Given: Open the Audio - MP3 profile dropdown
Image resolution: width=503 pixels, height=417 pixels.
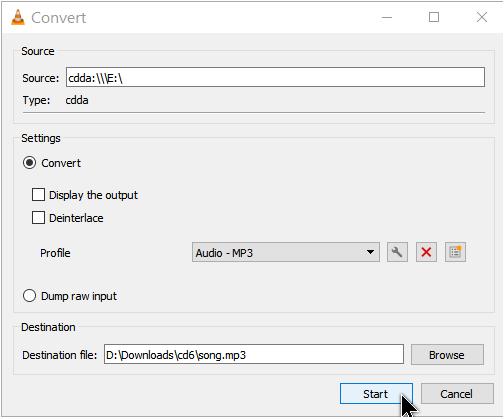Looking at the screenshot, I should pyautogui.click(x=286, y=252).
